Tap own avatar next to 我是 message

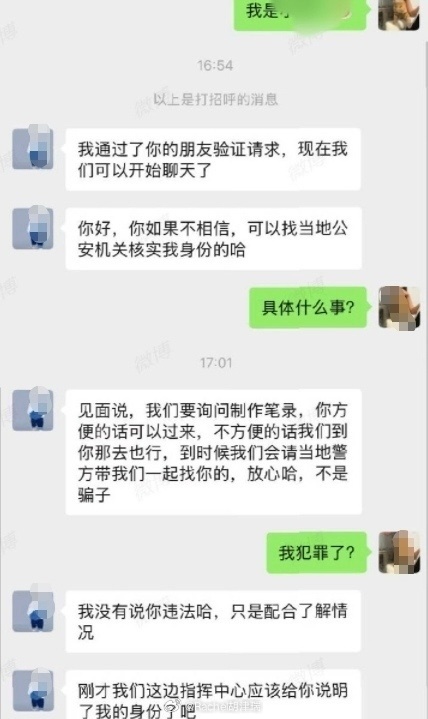399,15
